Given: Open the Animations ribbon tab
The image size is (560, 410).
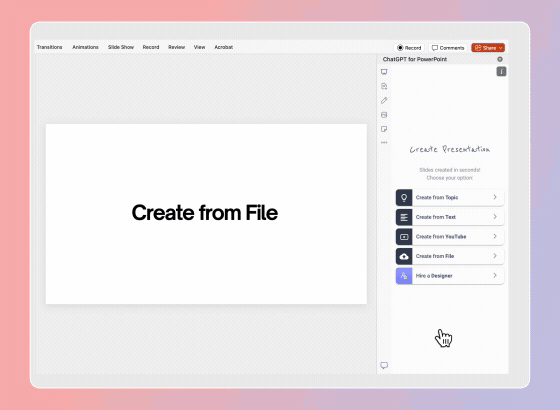Looking at the screenshot, I should pyautogui.click(x=85, y=47).
